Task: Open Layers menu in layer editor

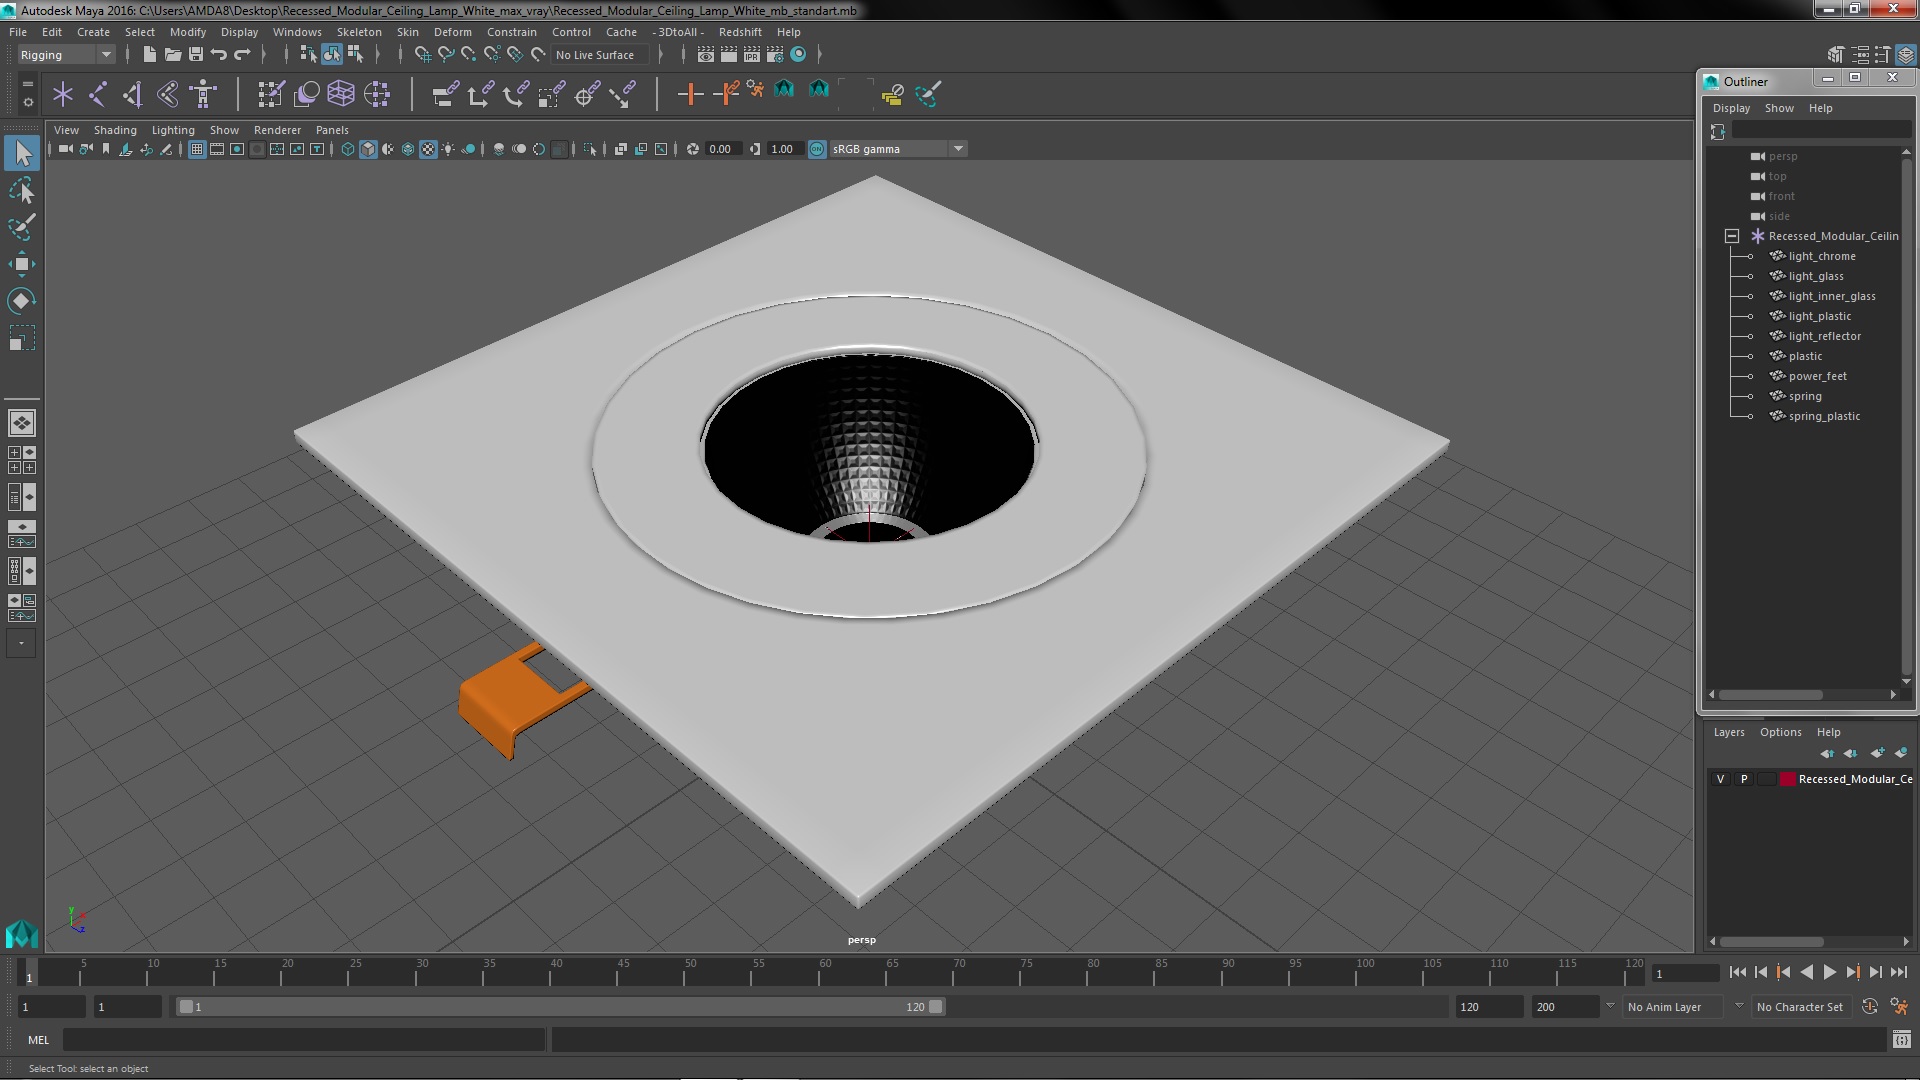Action: (x=1729, y=732)
